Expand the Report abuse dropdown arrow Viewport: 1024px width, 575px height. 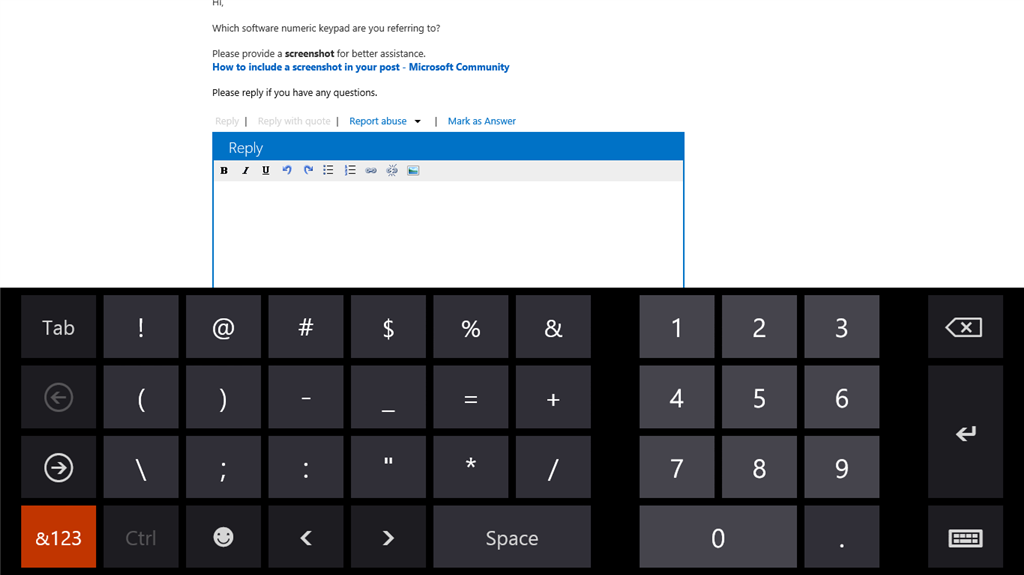(417, 122)
